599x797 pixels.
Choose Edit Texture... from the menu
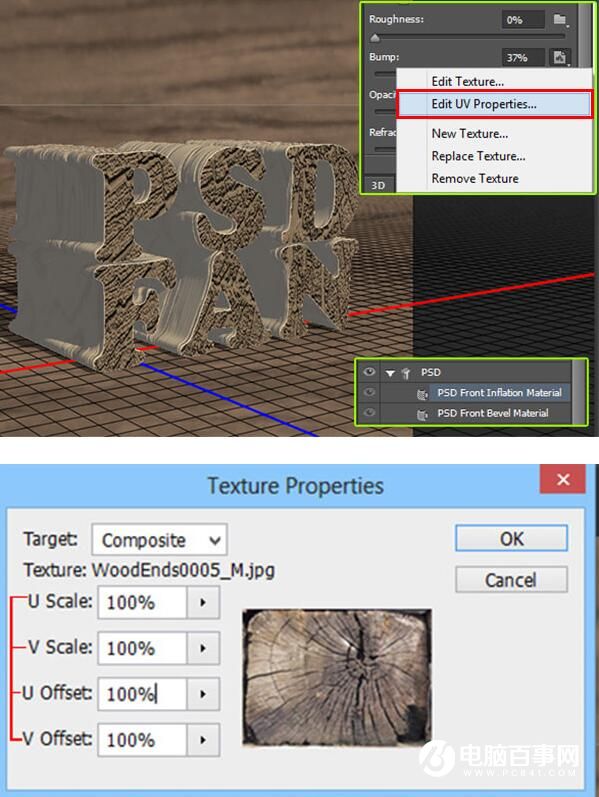pos(494,81)
